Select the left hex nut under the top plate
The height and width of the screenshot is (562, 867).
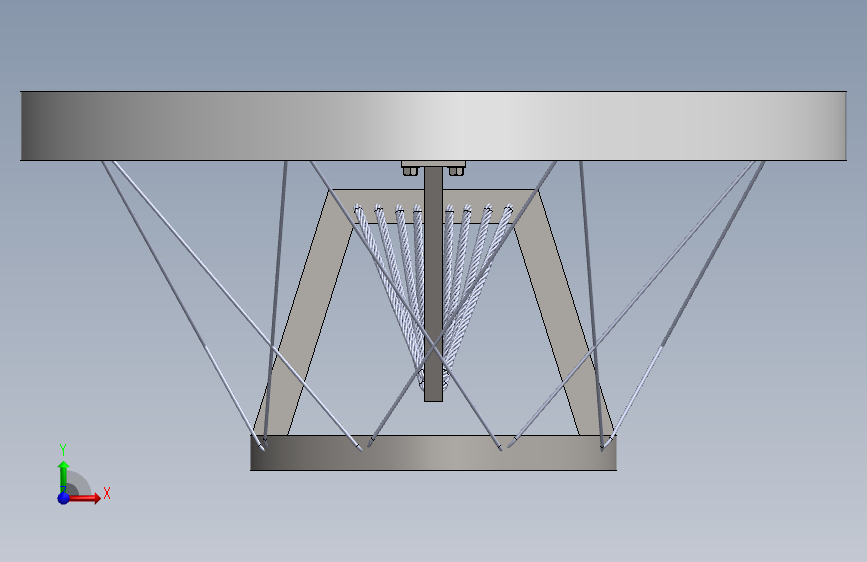click(x=410, y=171)
